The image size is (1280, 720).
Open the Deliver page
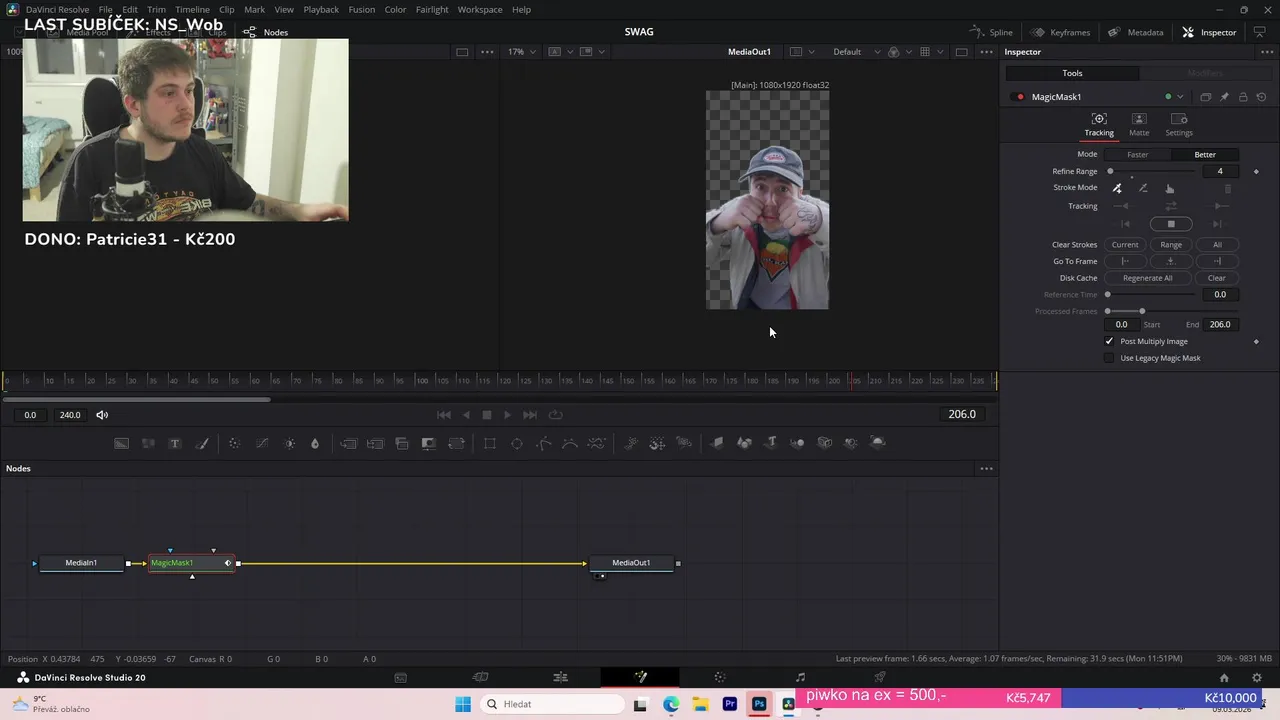[x=880, y=677]
